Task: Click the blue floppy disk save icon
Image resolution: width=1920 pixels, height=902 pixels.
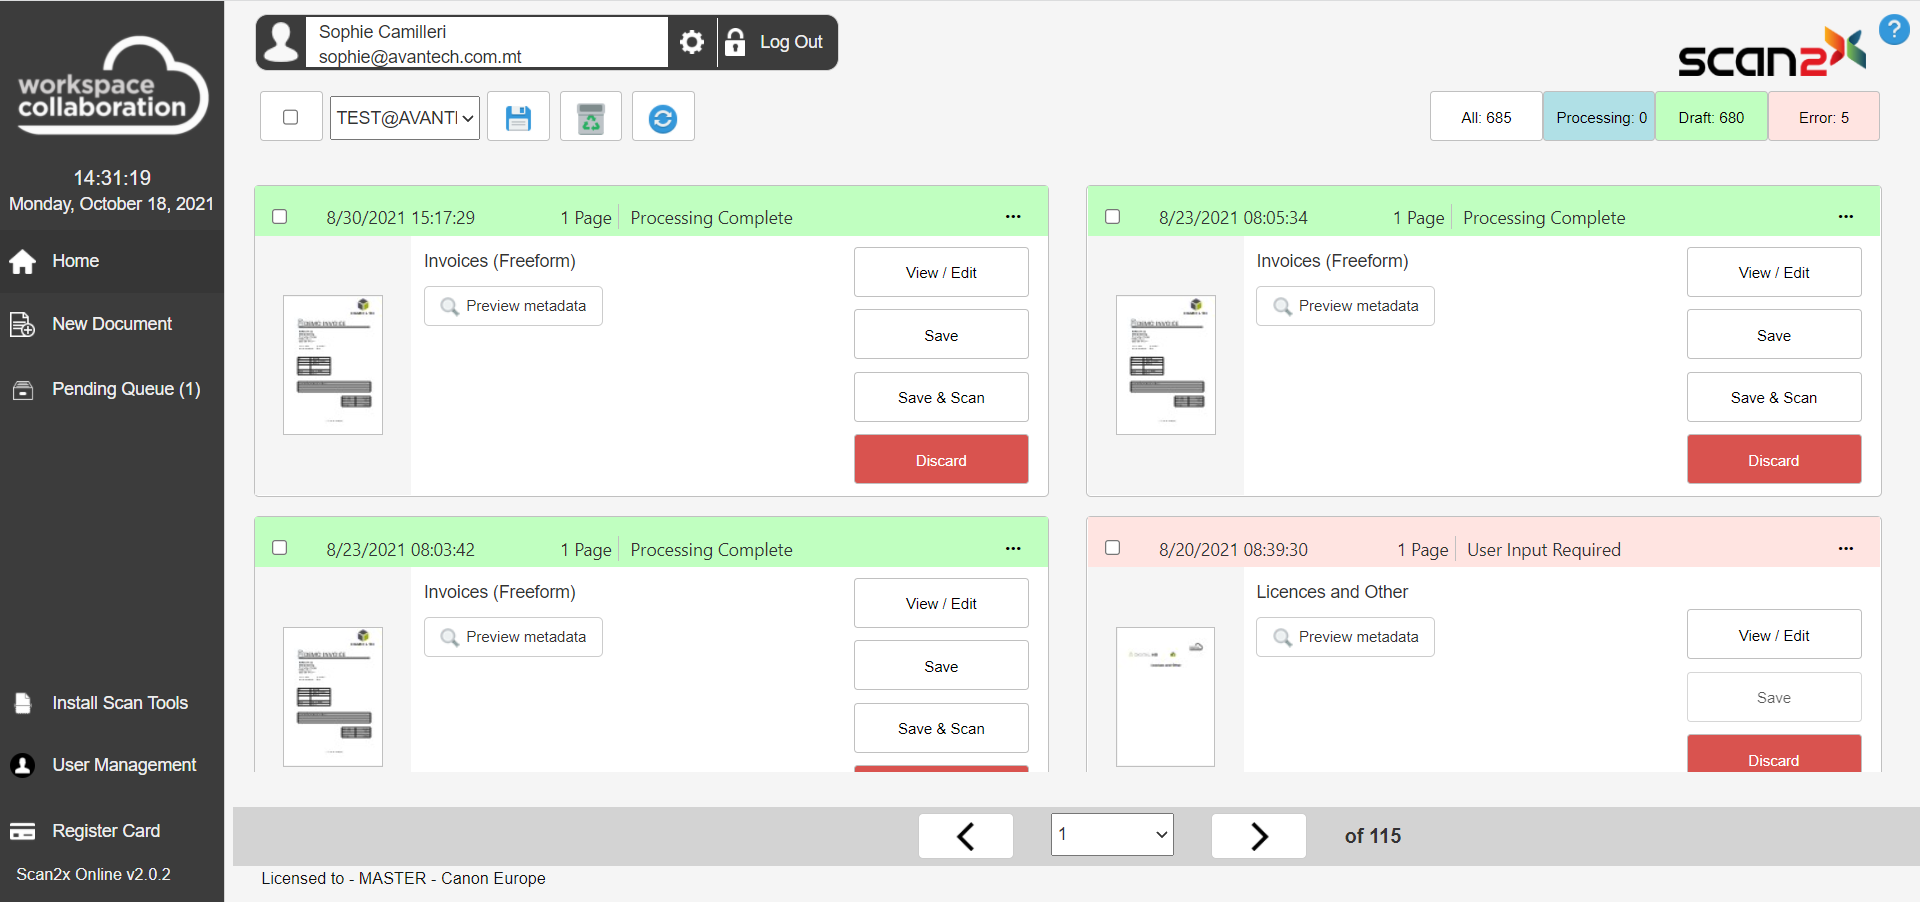Action: (518, 117)
